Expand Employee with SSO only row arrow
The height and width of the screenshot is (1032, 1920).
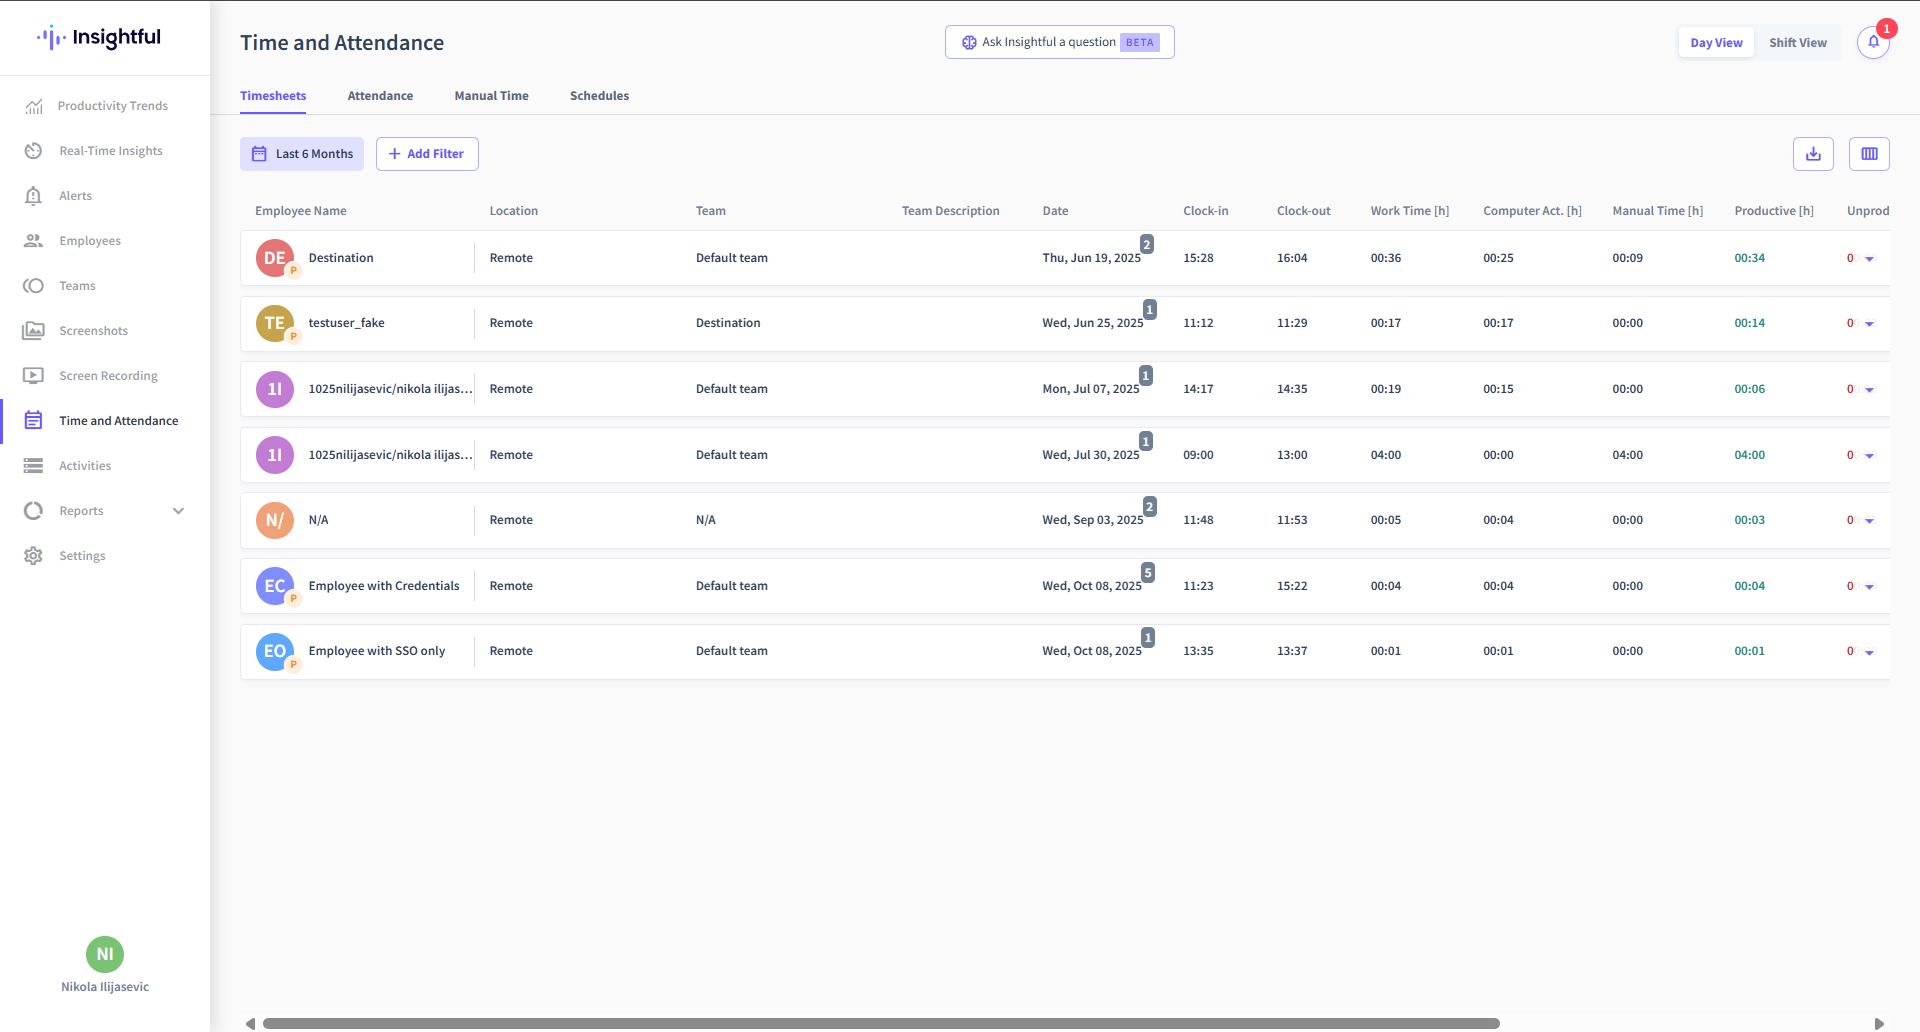(1869, 652)
